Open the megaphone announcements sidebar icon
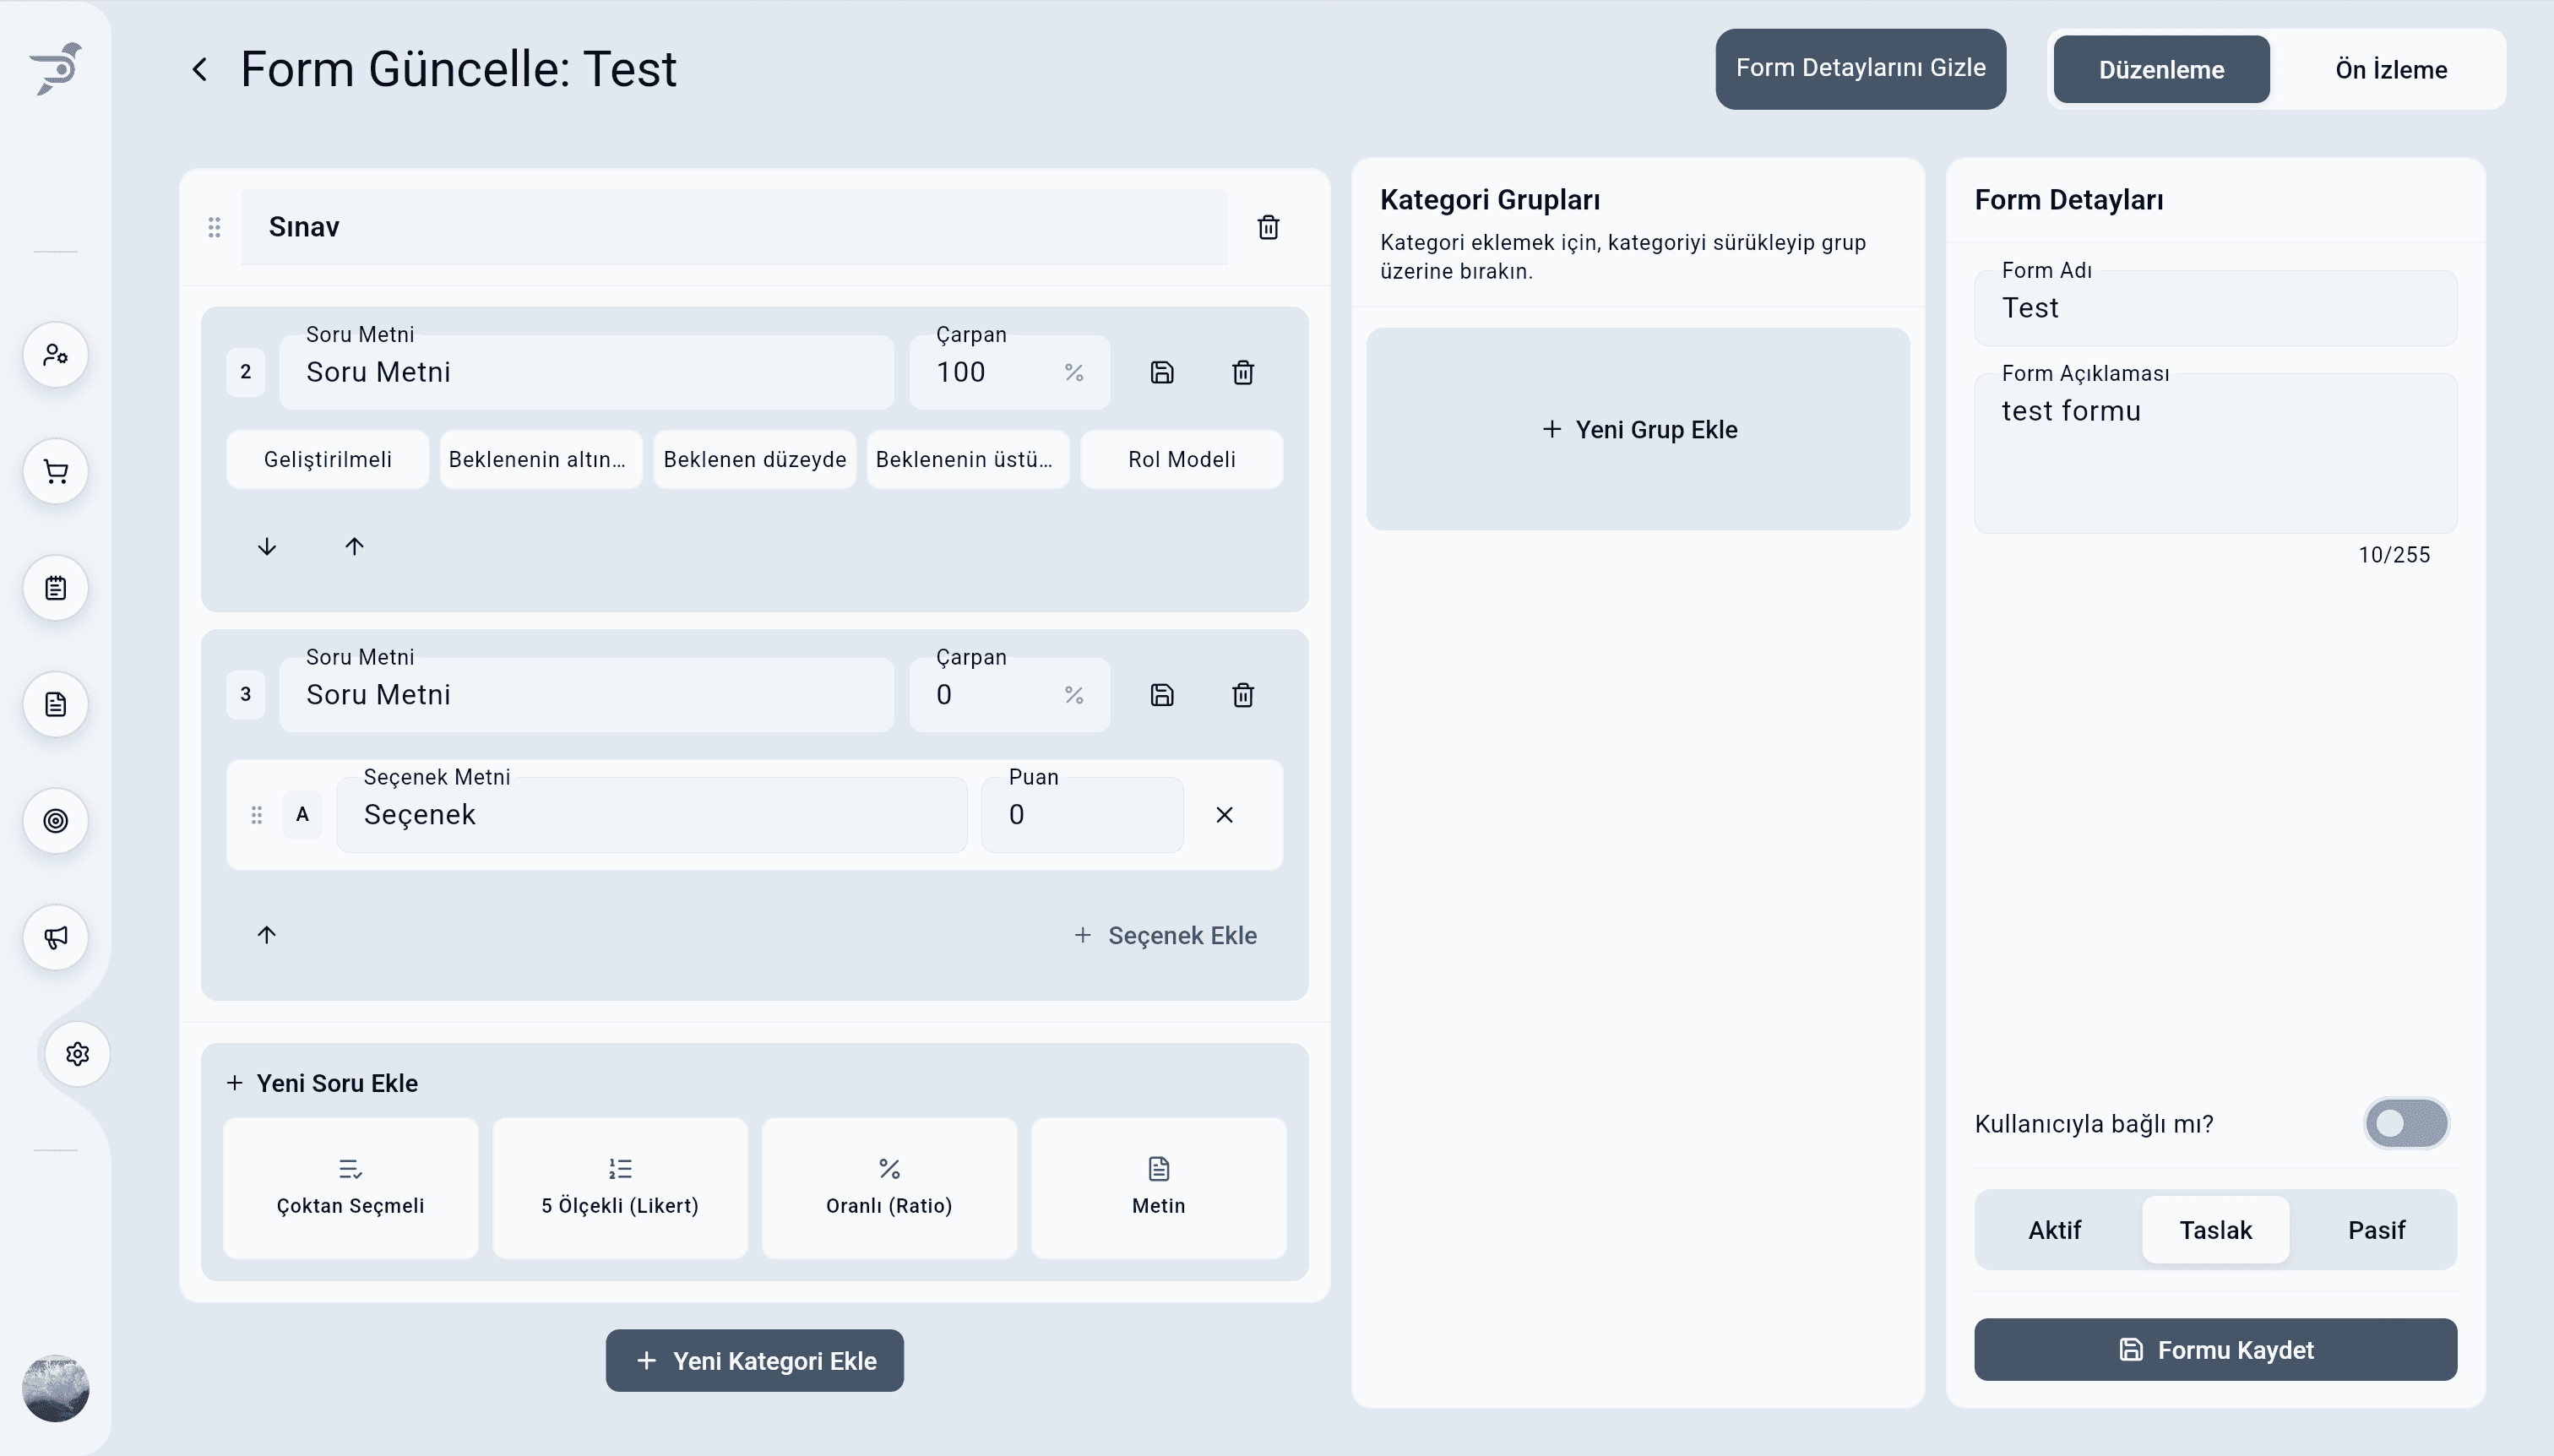Image resolution: width=2554 pixels, height=1456 pixels. tap(56, 937)
